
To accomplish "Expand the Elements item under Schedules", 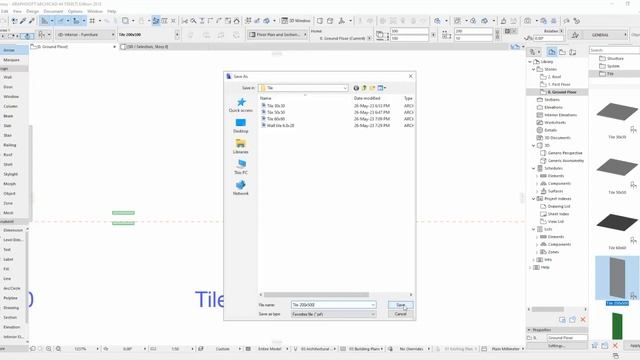I will [537, 176].
